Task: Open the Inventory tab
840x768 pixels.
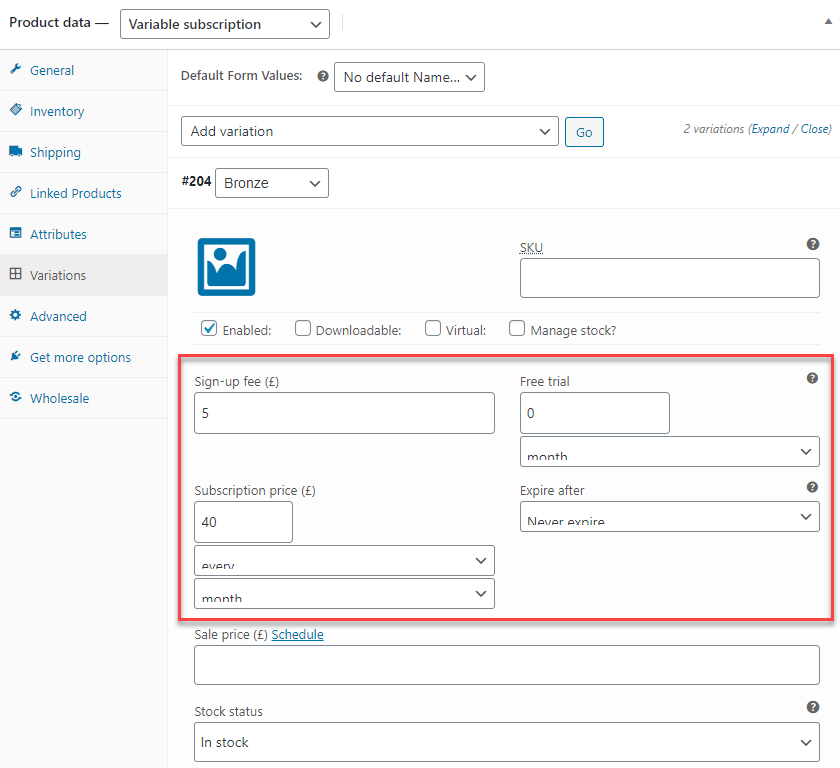Action: click(57, 111)
